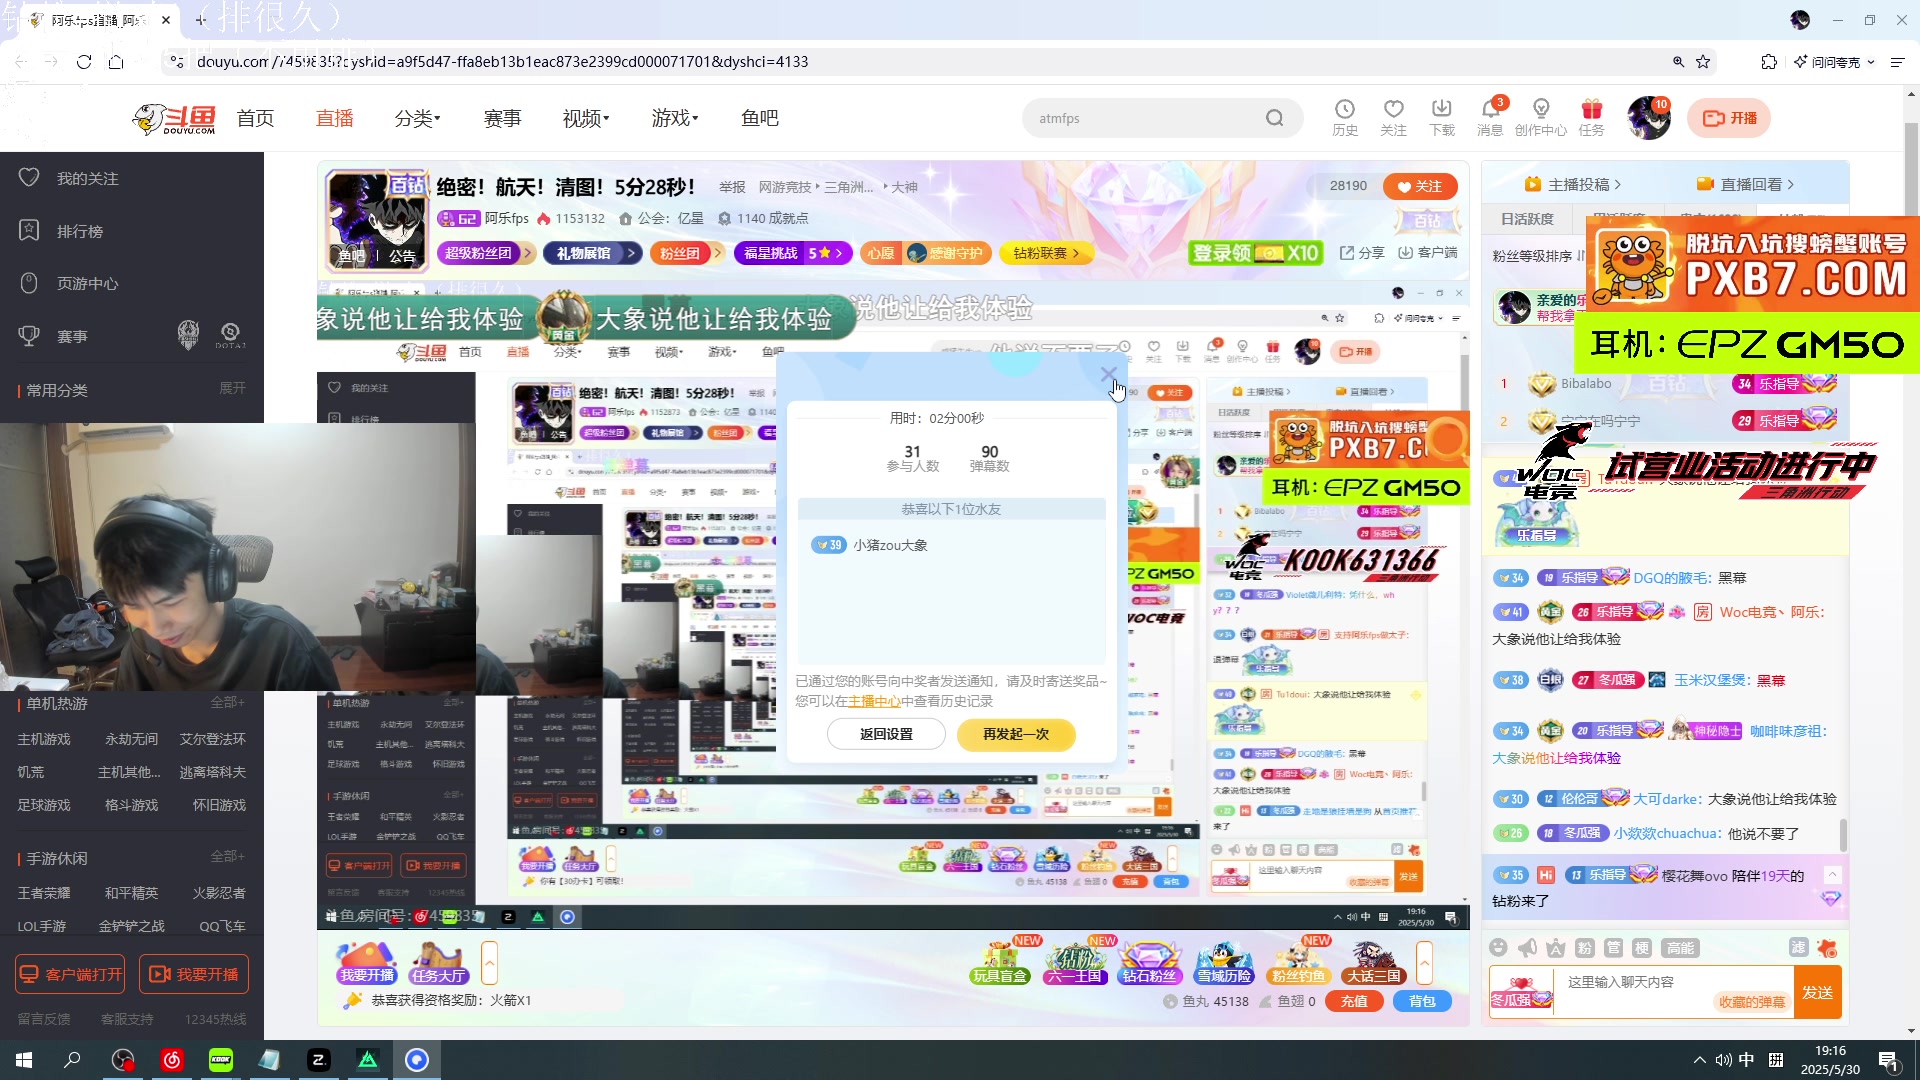The image size is (1920, 1080).
Task: Show all 手游休闲 with 全部+
Action: point(227,856)
